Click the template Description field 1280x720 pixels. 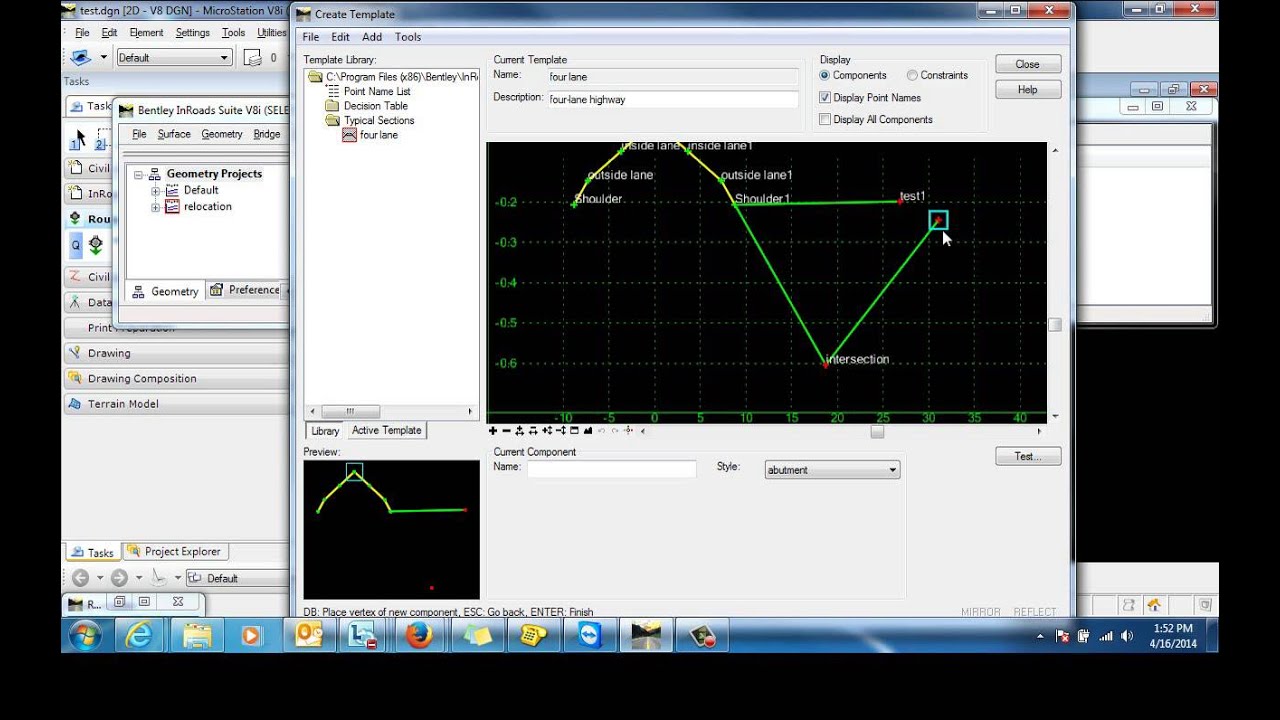point(672,100)
